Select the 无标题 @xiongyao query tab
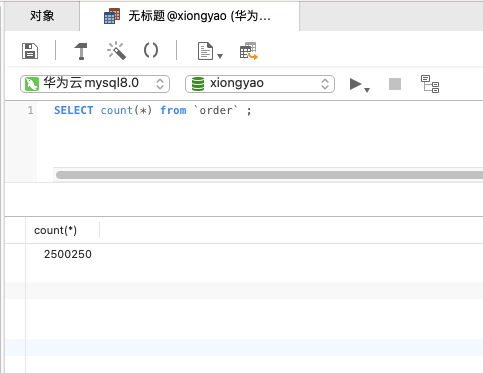Screen dimensions: 483x373 coord(189,16)
